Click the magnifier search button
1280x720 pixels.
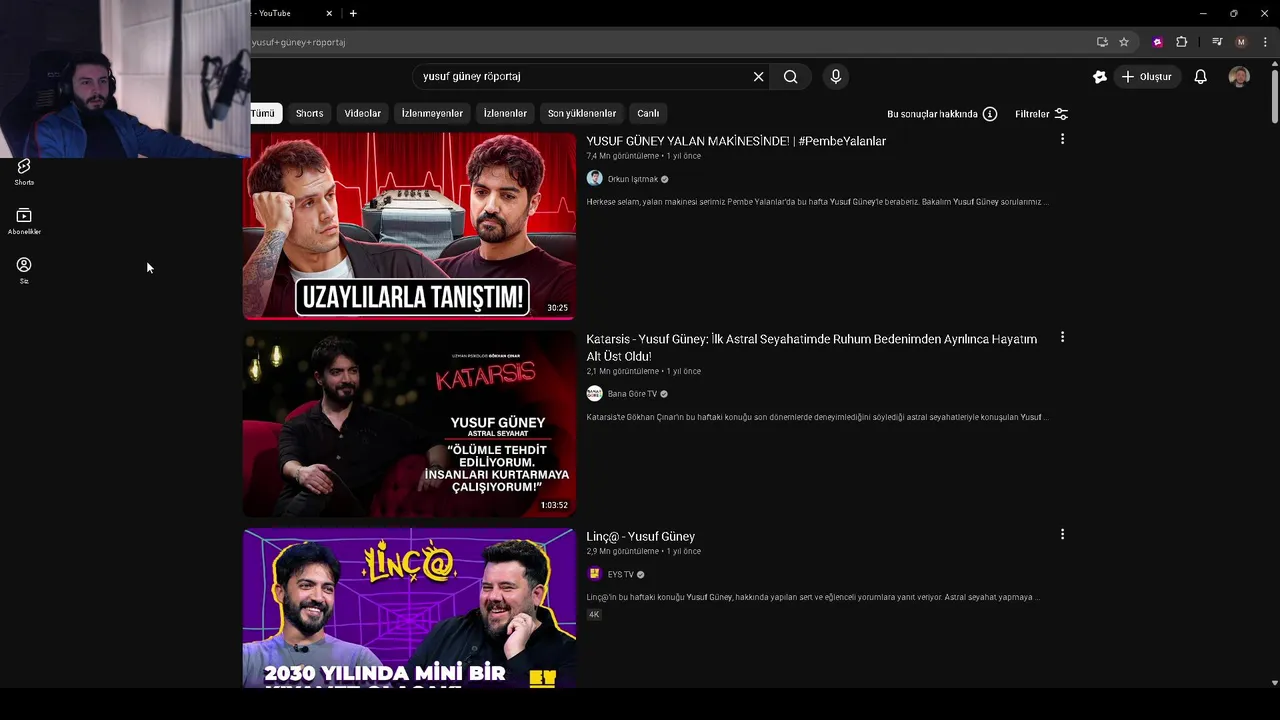click(x=790, y=76)
